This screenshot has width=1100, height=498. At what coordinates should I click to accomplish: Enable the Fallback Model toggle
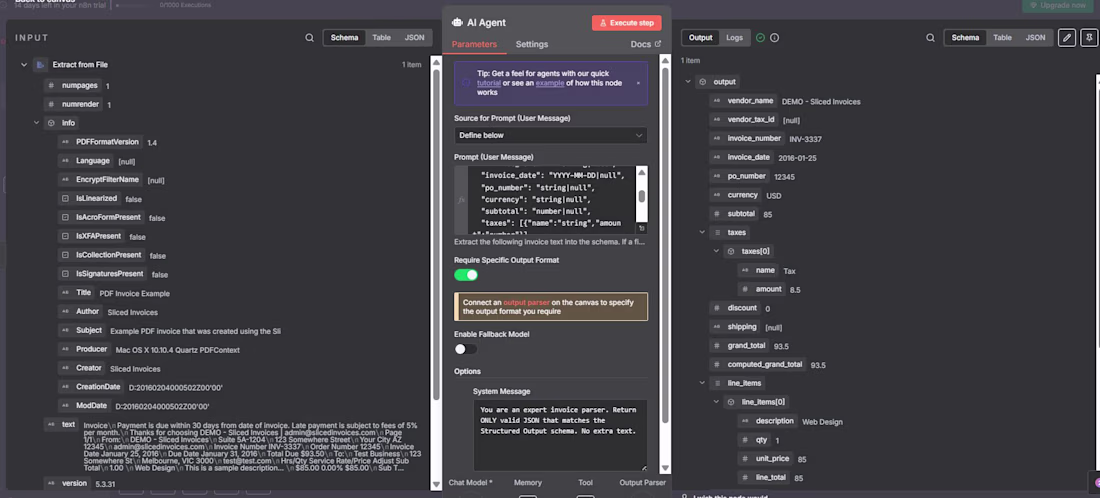[466, 349]
